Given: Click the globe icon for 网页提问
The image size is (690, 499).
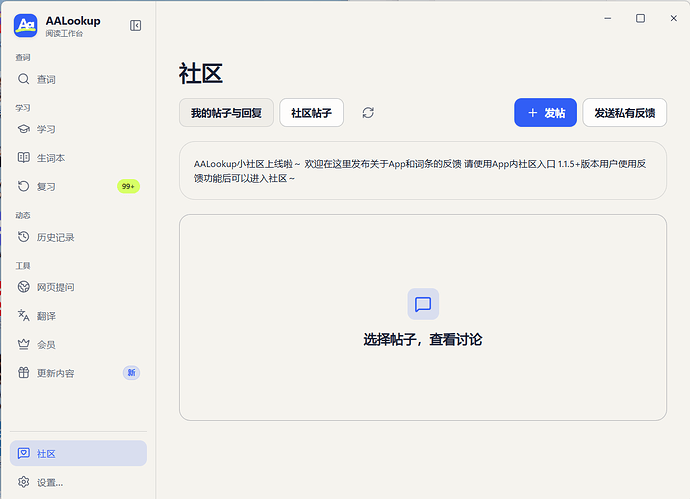Looking at the screenshot, I should 23,287.
